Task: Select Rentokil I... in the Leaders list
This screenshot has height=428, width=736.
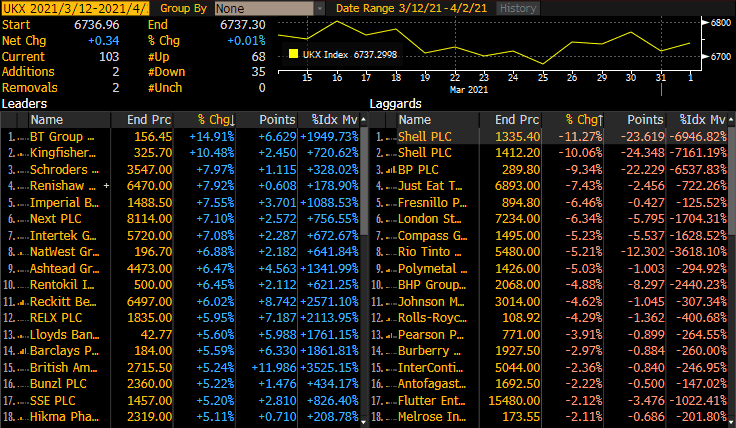Action: click(180, 285)
